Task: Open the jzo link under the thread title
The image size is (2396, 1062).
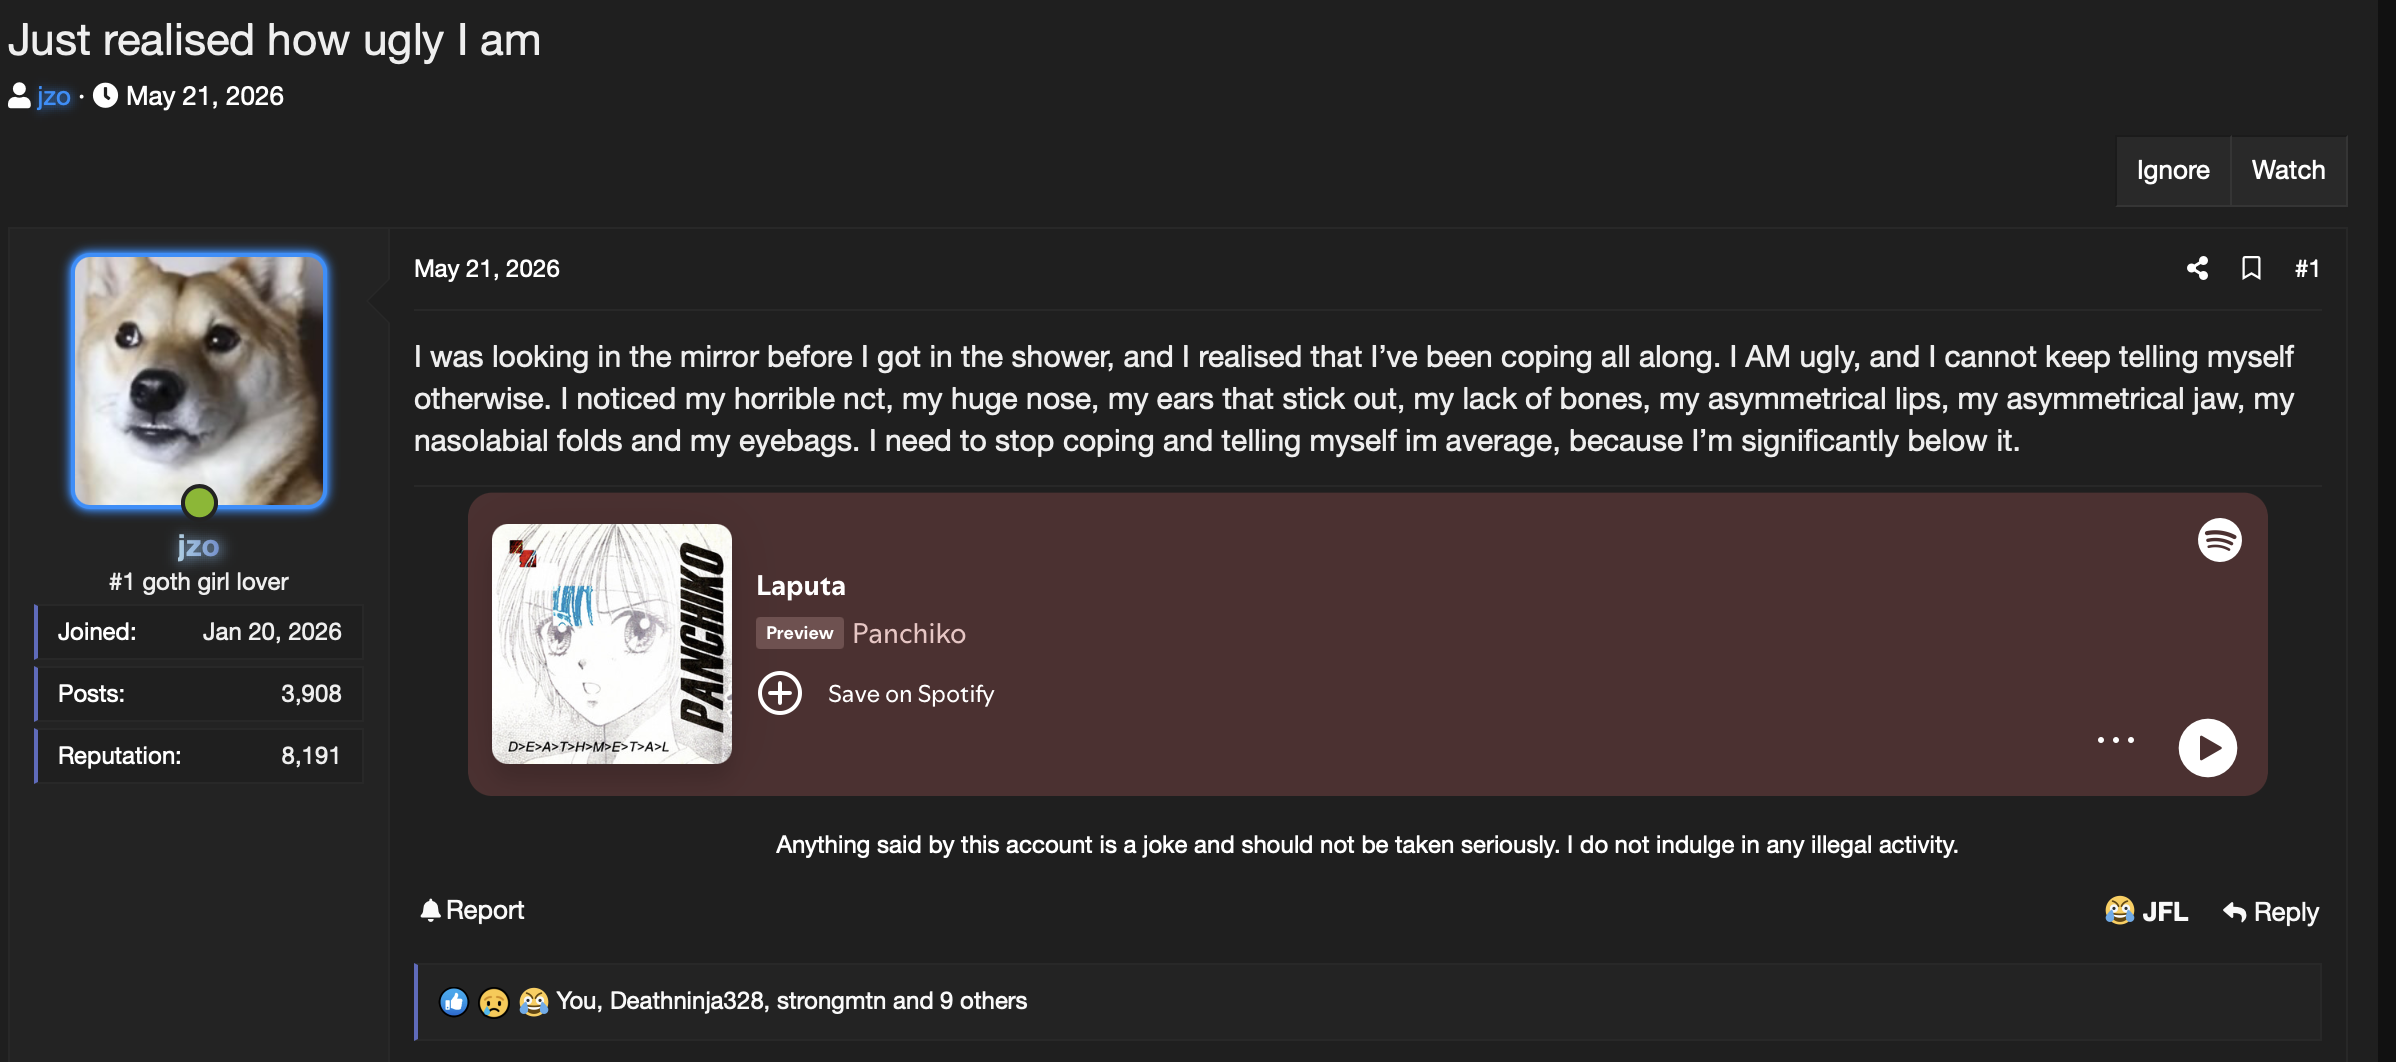Action: click(x=54, y=96)
